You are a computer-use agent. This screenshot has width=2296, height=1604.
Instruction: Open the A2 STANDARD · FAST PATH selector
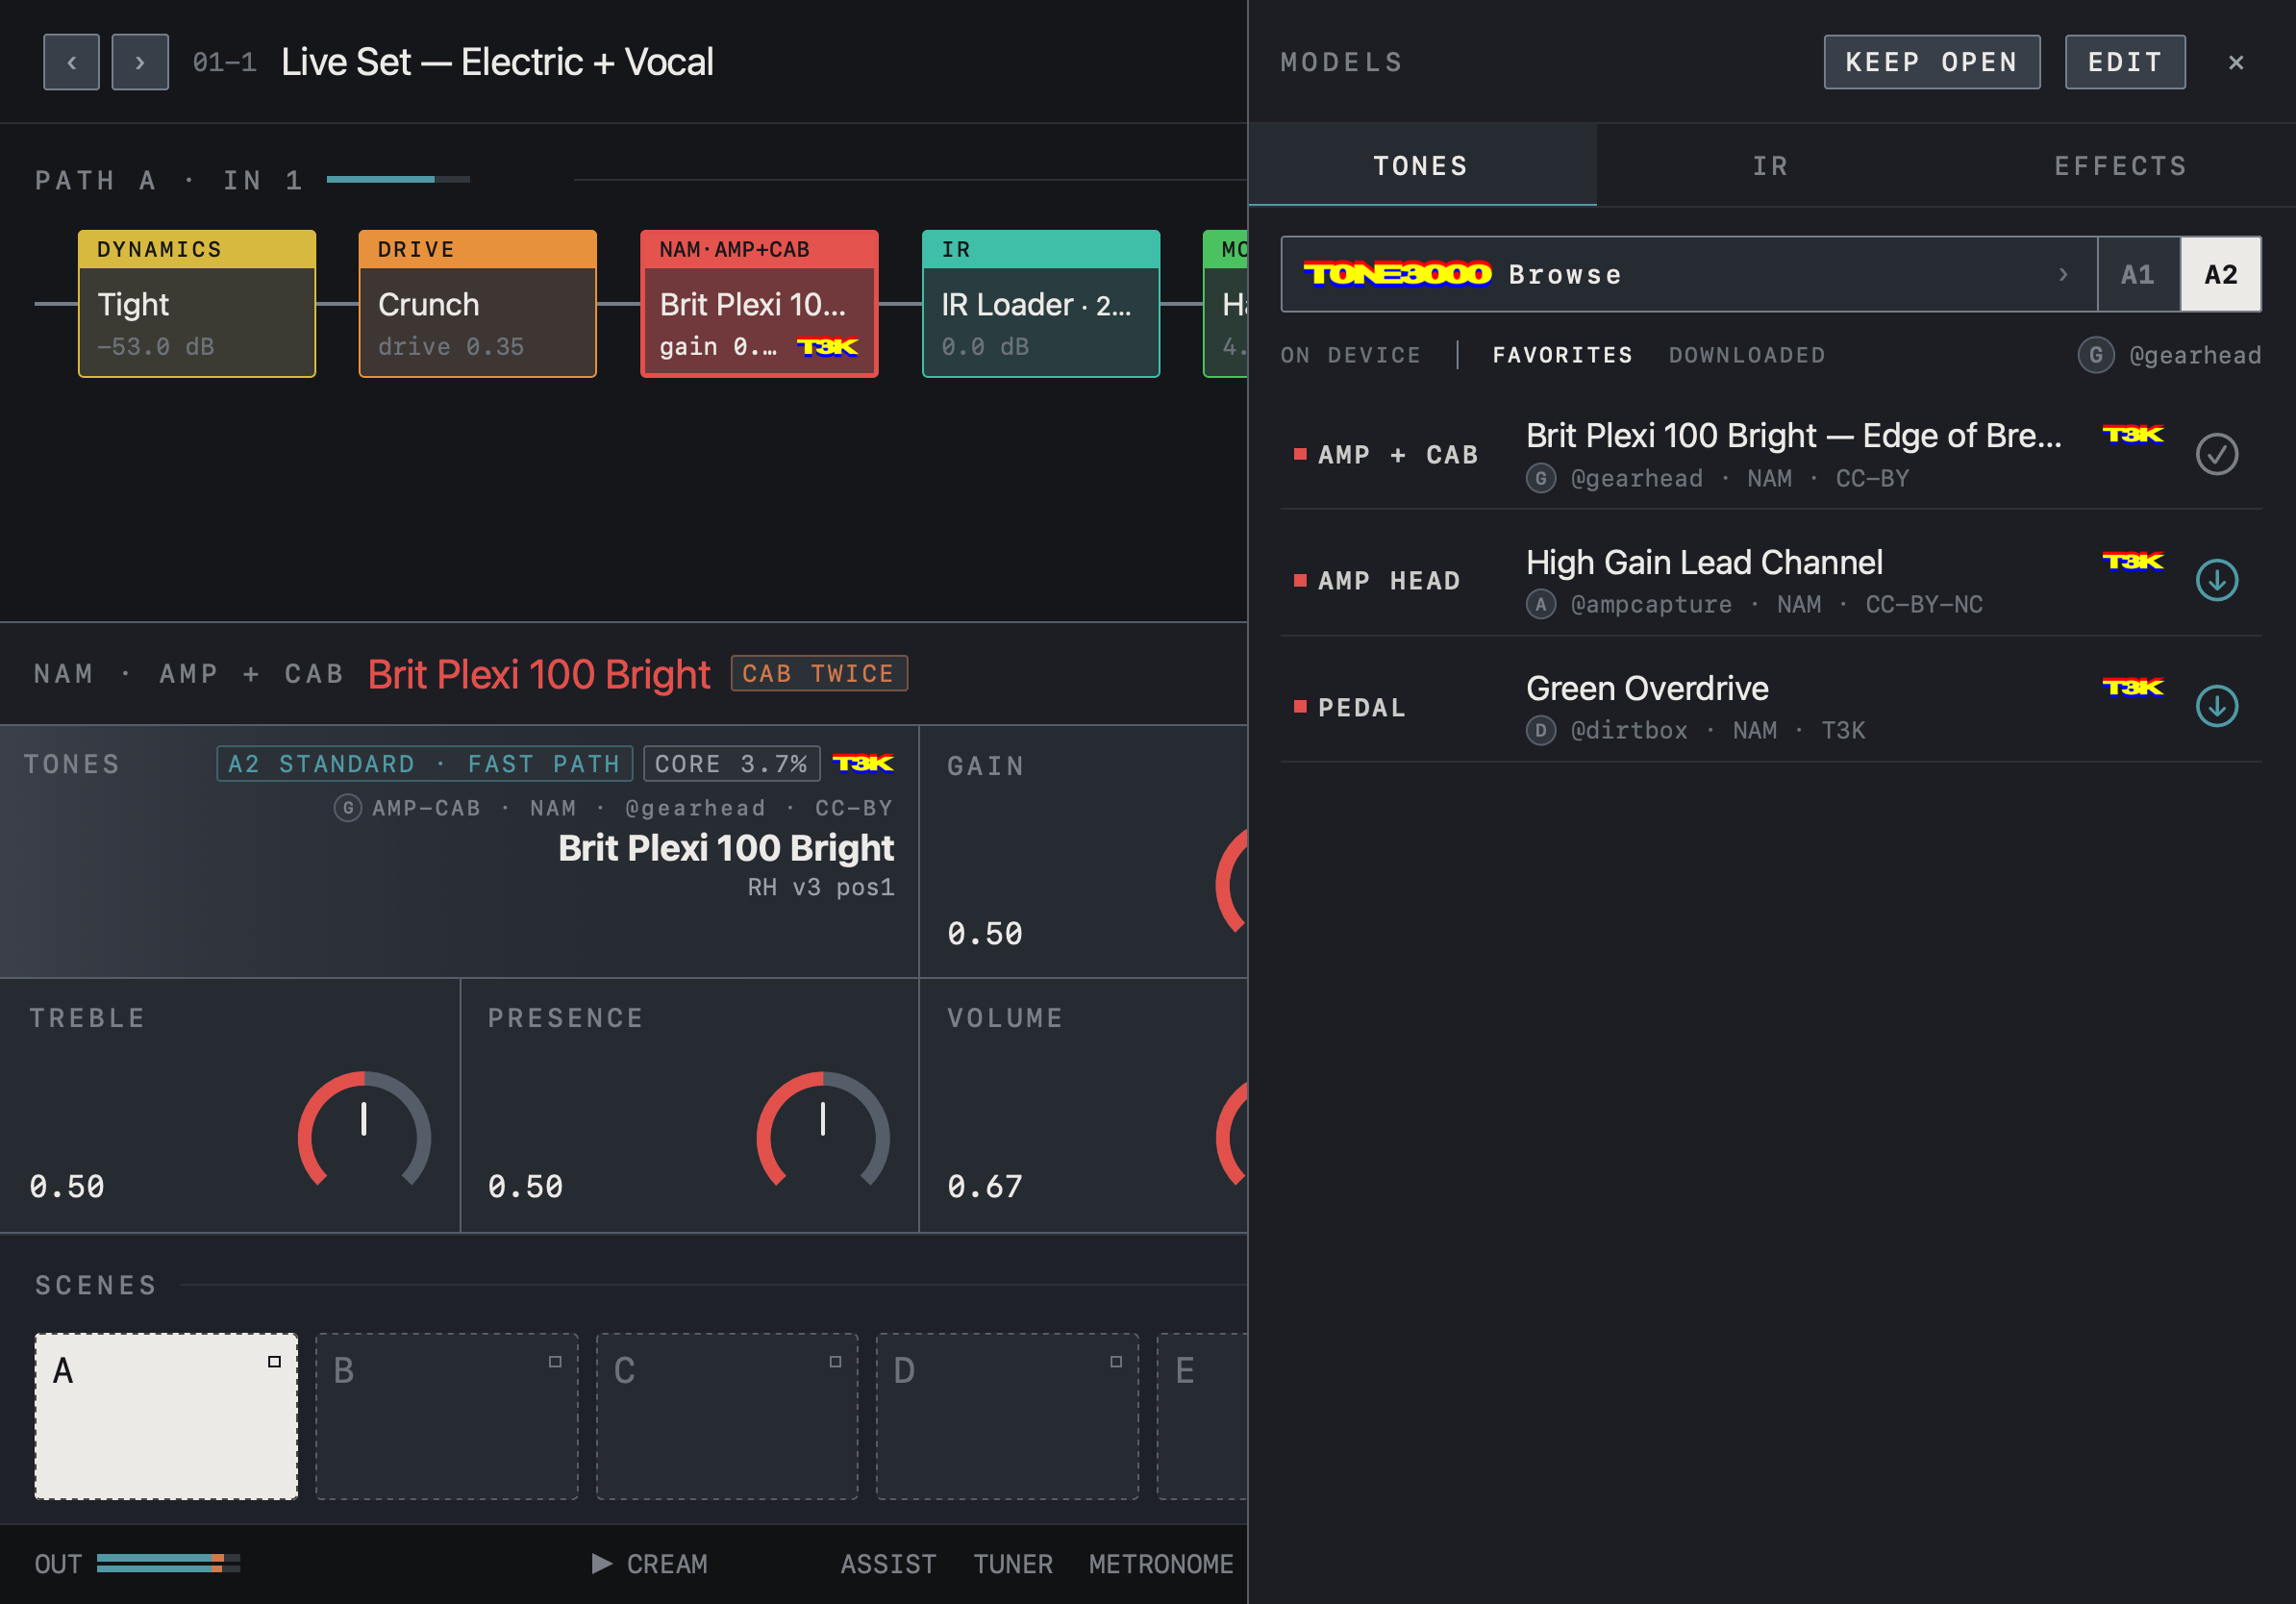[425, 764]
